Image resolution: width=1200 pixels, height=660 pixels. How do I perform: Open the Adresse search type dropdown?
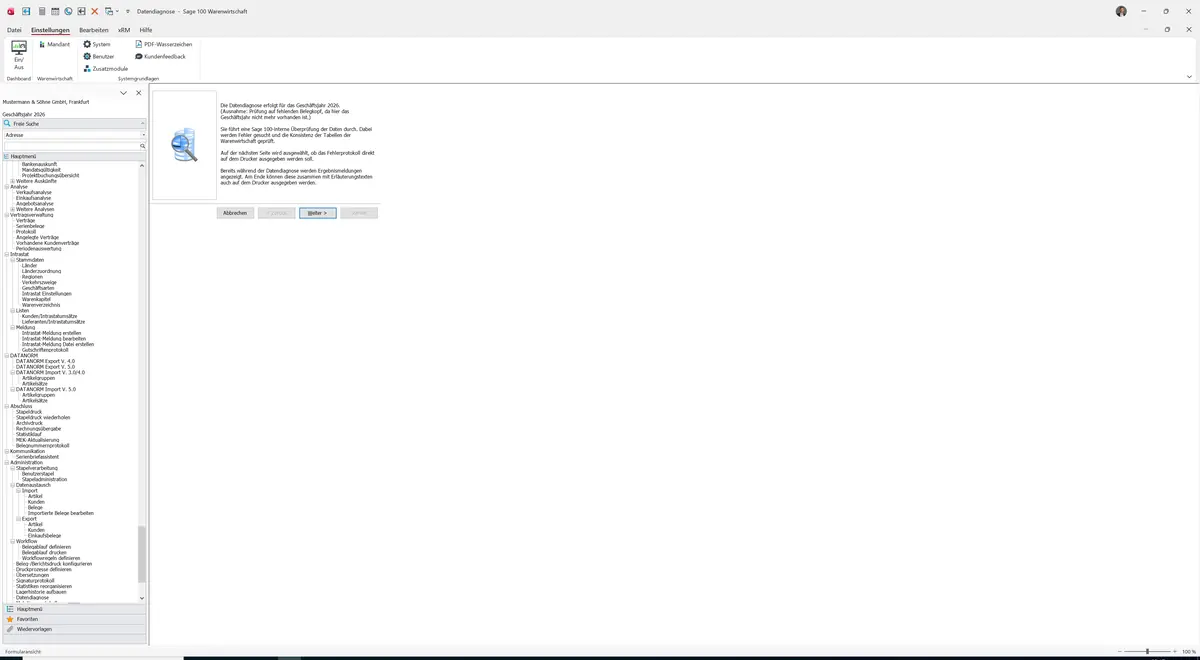[143, 134]
